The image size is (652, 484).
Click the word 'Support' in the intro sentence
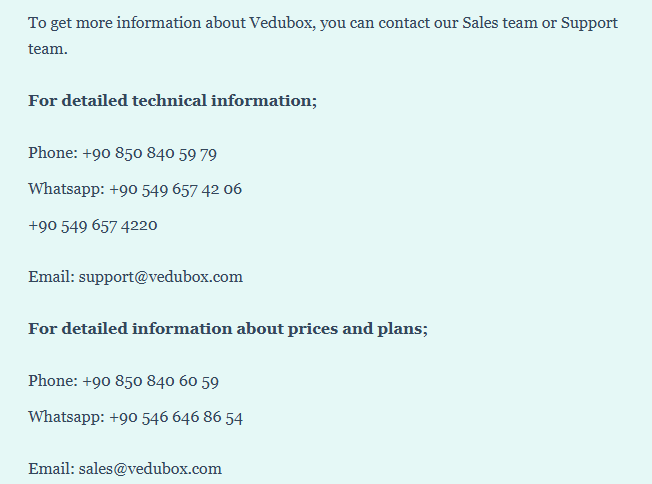589,24
